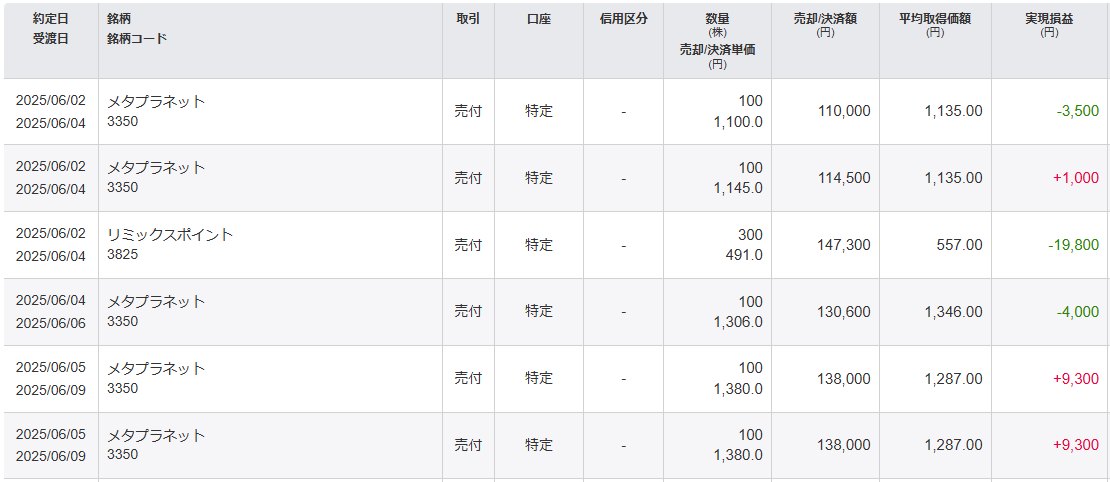Click the 実現損益 column header
This screenshot has width=1110, height=482.
(1049, 18)
